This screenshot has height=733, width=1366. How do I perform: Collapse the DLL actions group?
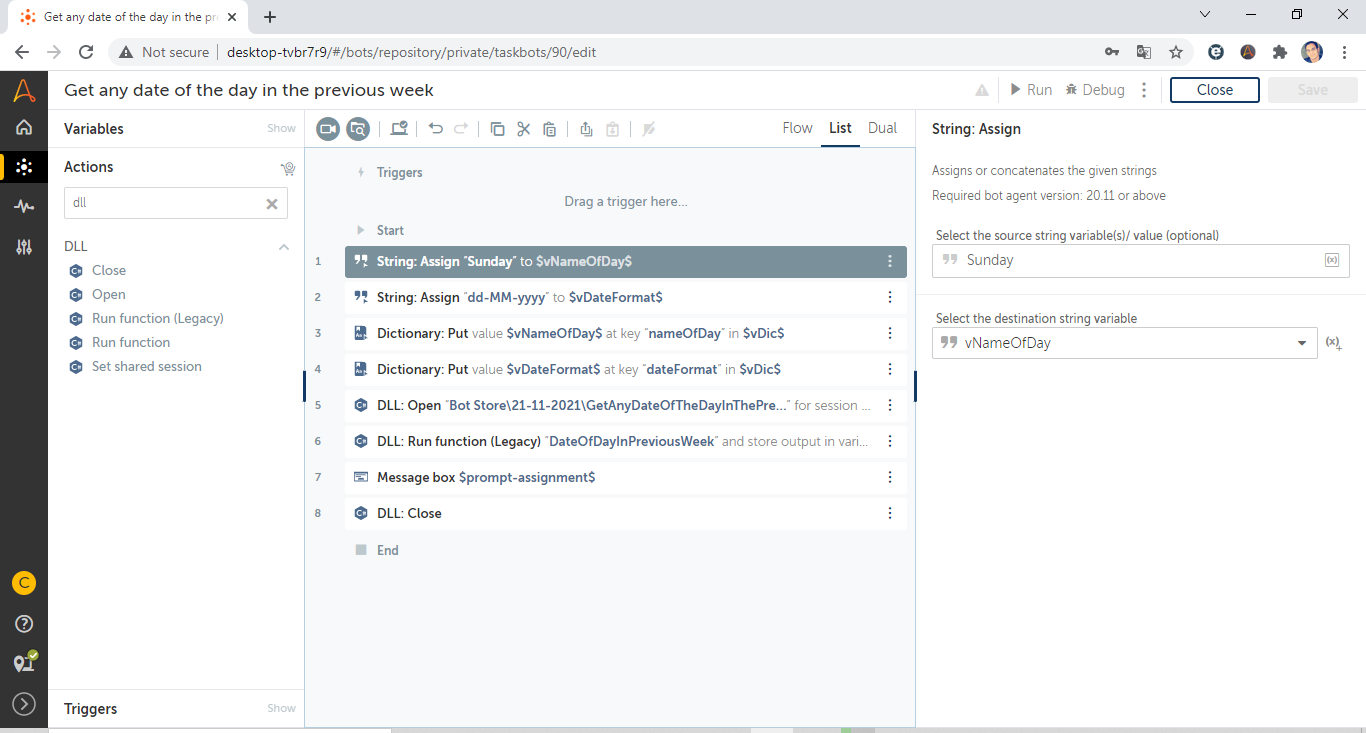[x=284, y=246]
